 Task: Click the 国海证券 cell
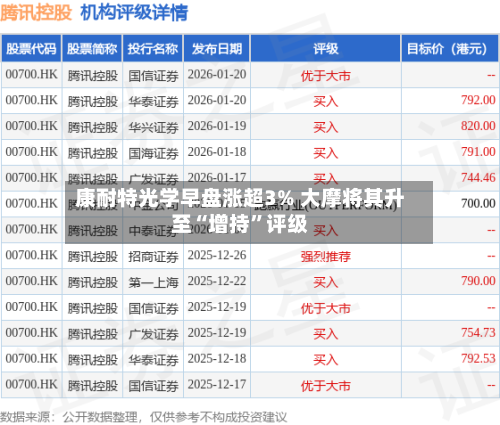(153, 153)
